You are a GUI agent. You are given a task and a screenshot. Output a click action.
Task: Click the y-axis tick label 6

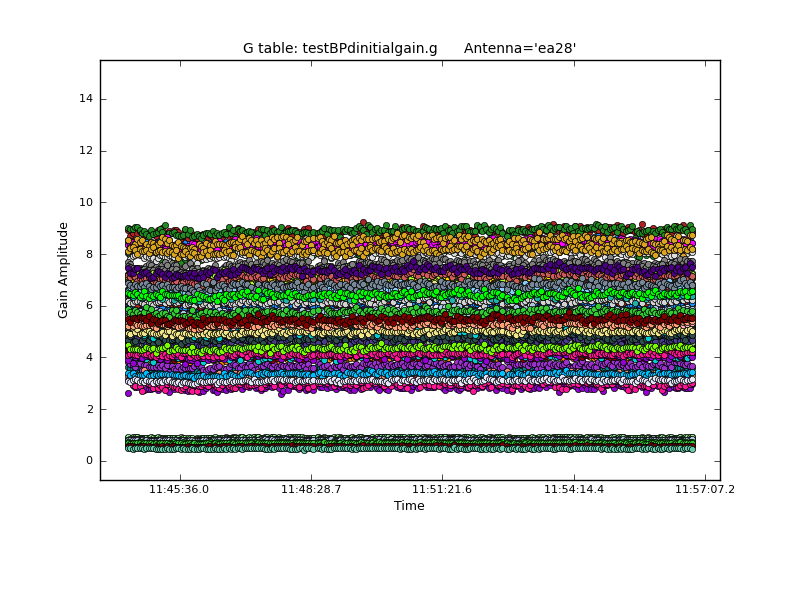89,306
